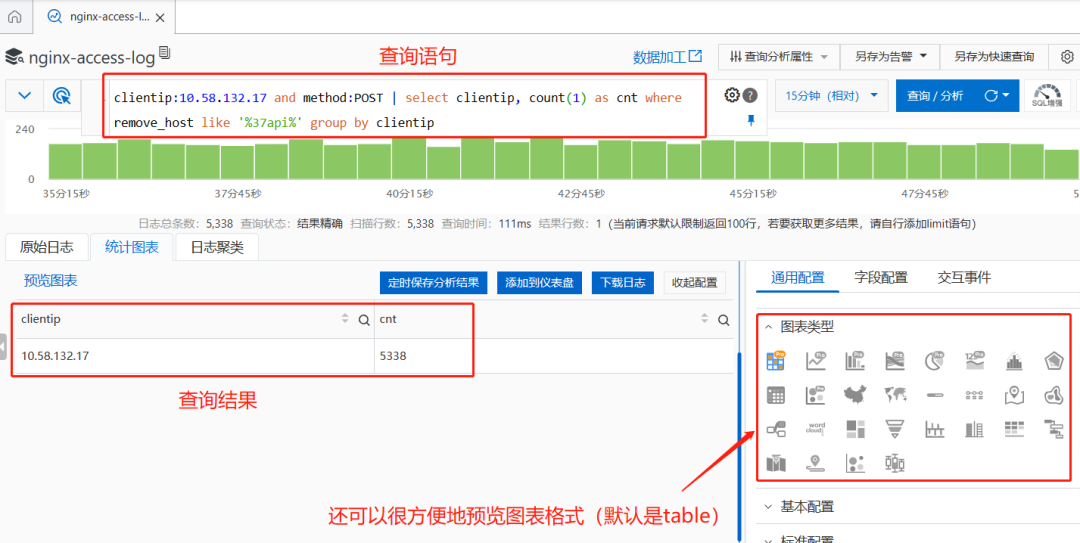1080x543 pixels.
Task: Go to the home tab icon
Action: (x=15, y=17)
